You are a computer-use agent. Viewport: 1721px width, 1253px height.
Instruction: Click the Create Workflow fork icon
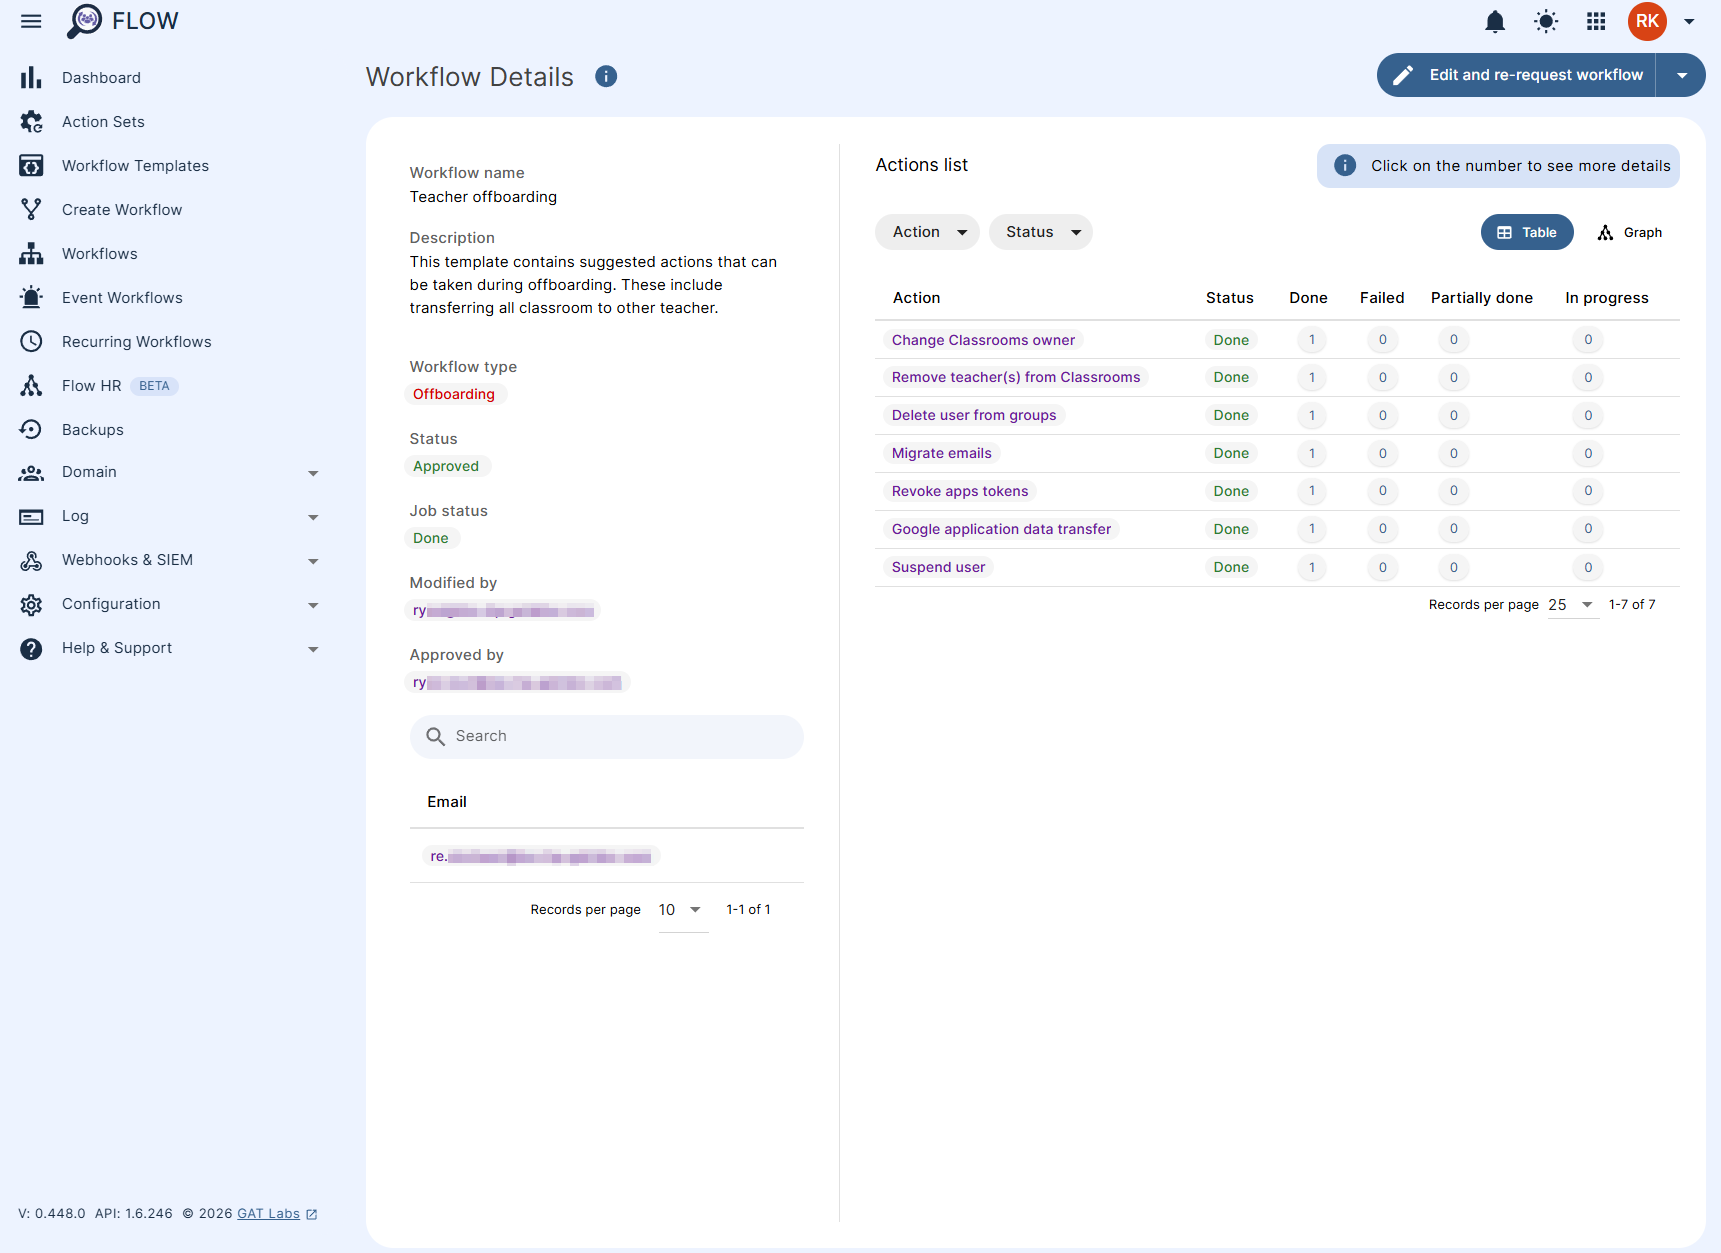pyautogui.click(x=32, y=210)
